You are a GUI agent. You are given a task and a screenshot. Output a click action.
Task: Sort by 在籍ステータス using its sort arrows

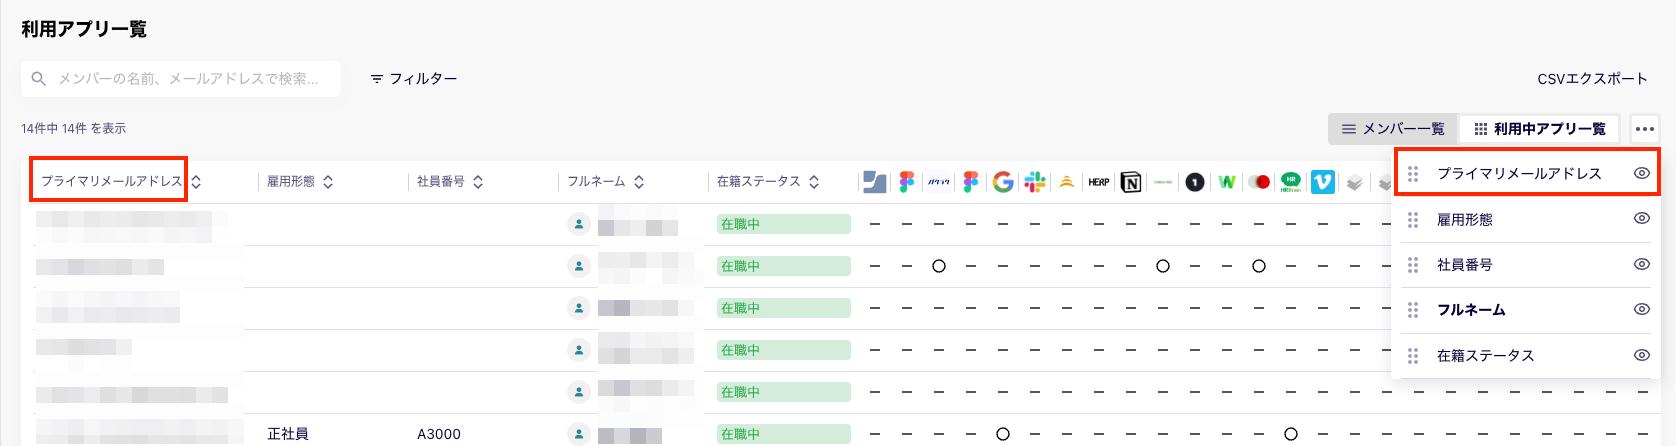tap(814, 182)
